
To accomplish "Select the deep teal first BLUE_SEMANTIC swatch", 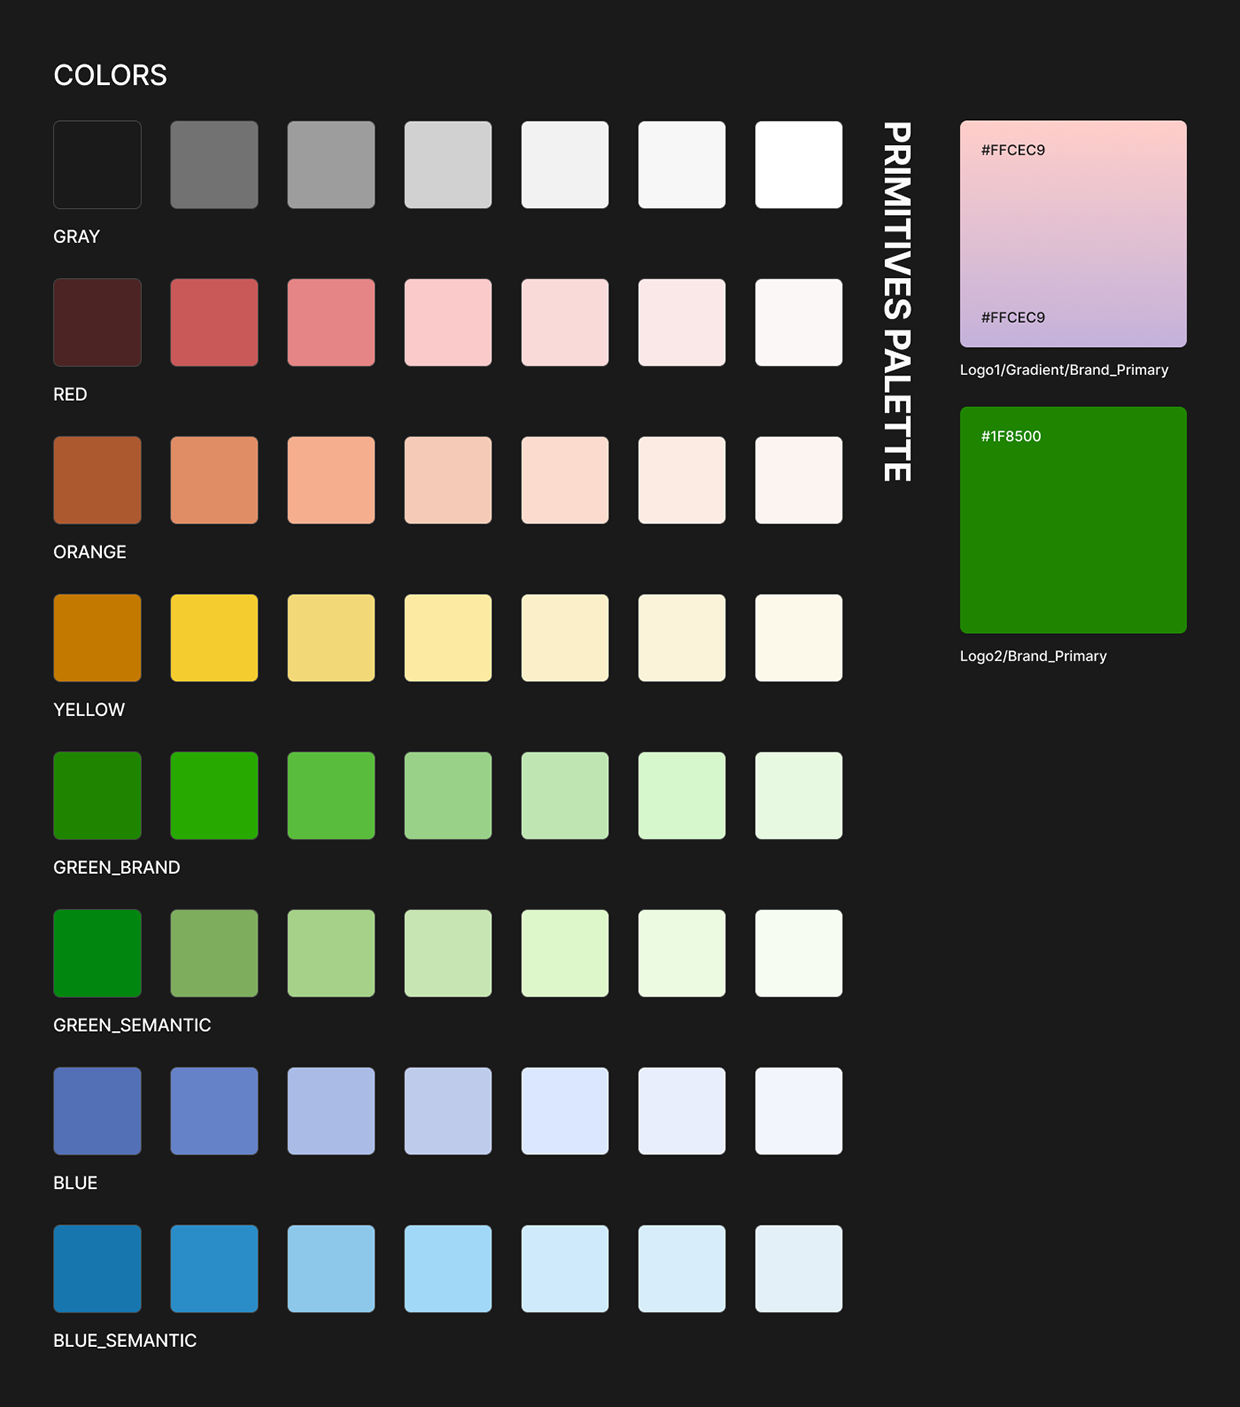I will coord(97,1268).
